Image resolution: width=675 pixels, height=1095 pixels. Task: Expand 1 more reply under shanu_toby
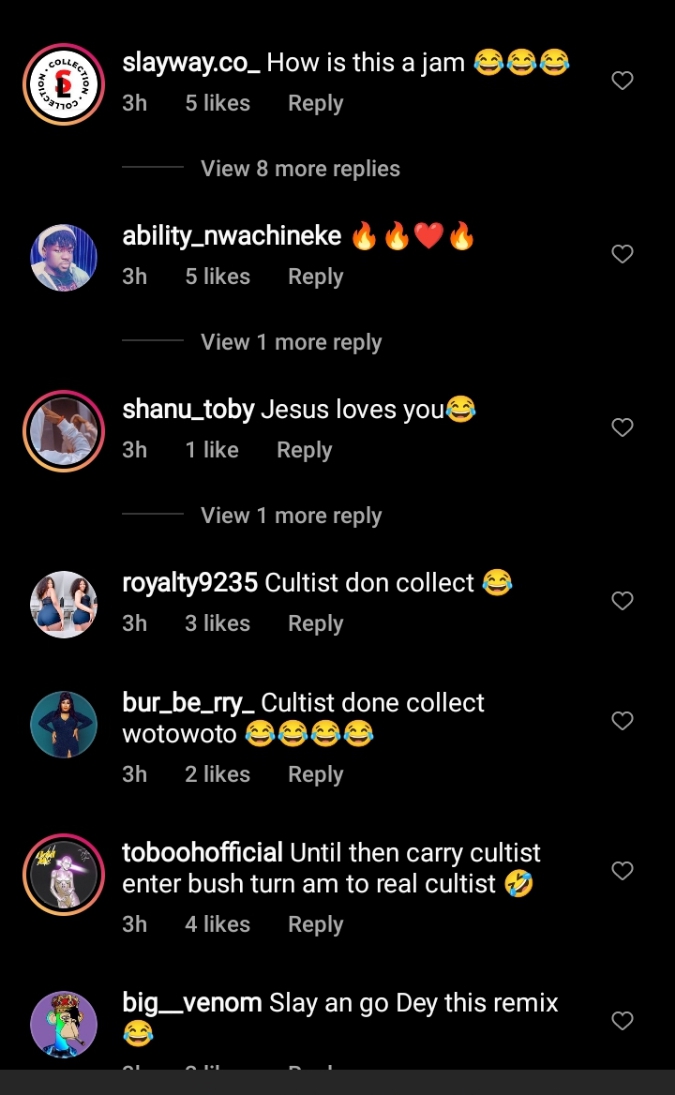pyautogui.click(x=291, y=516)
